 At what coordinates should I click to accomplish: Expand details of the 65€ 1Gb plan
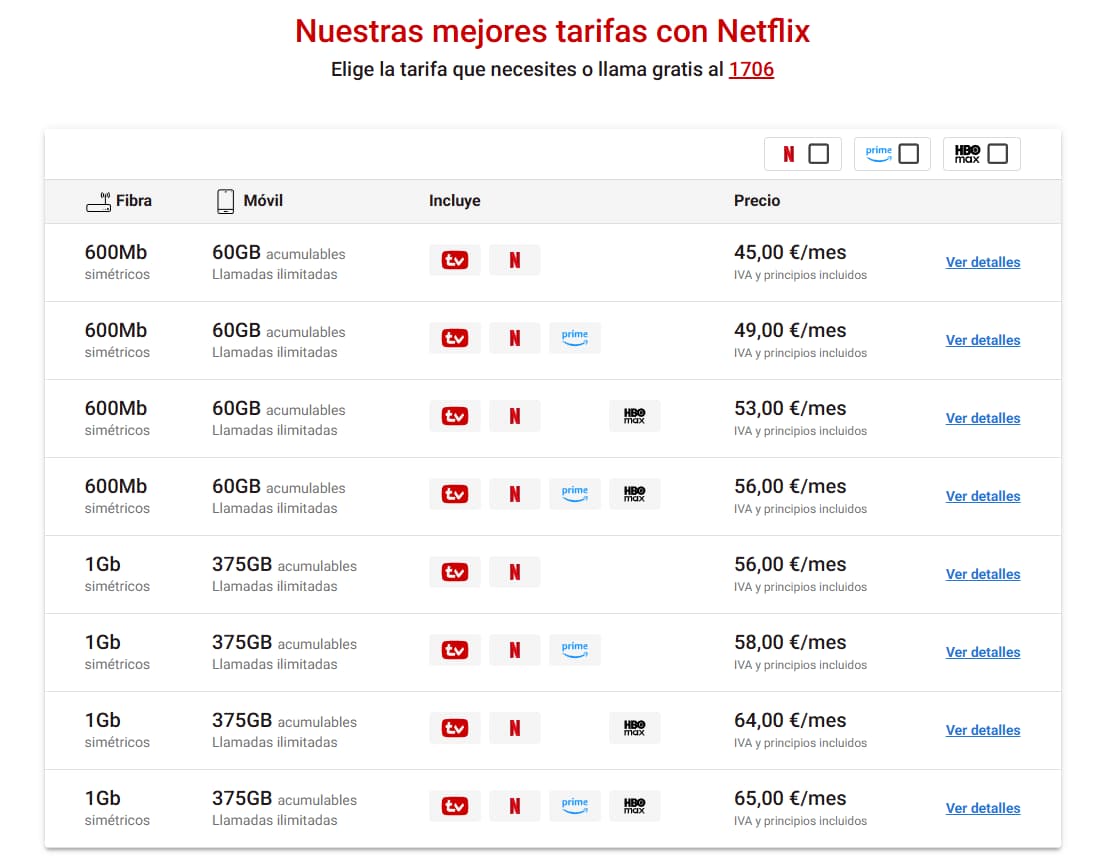coord(983,808)
